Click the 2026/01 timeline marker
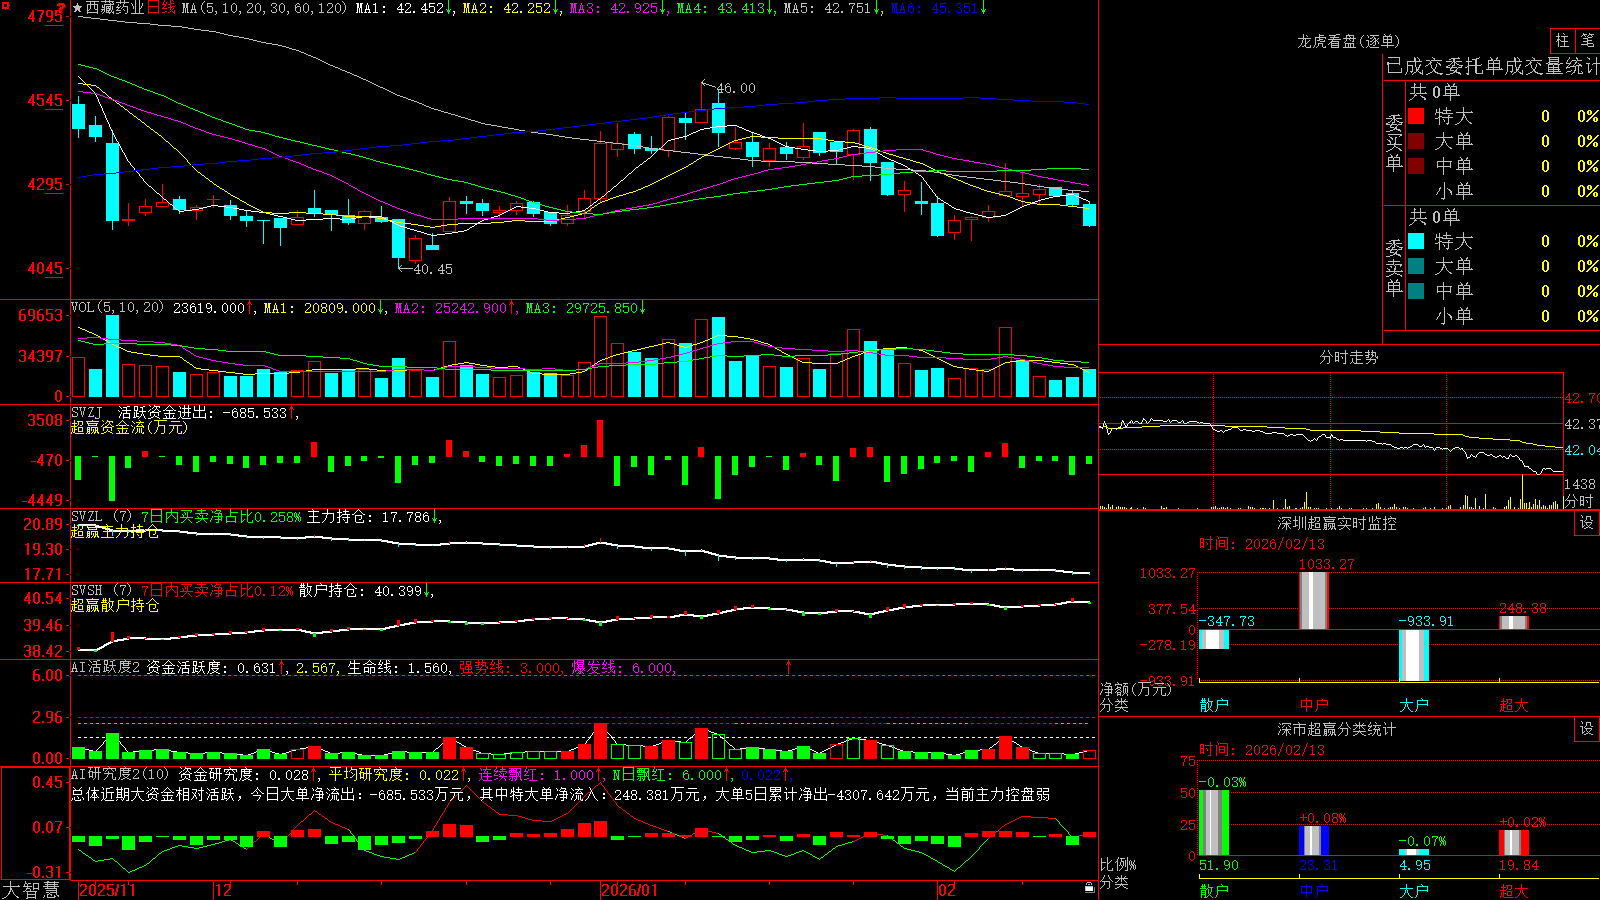1600x900 pixels. point(630,890)
